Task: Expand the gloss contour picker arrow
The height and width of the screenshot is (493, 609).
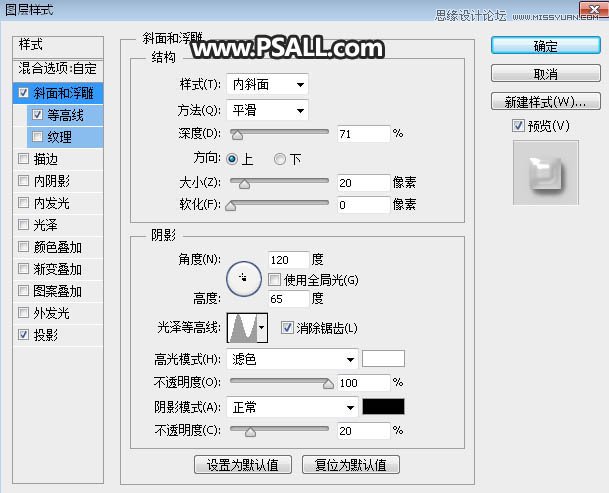Action: (262, 328)
